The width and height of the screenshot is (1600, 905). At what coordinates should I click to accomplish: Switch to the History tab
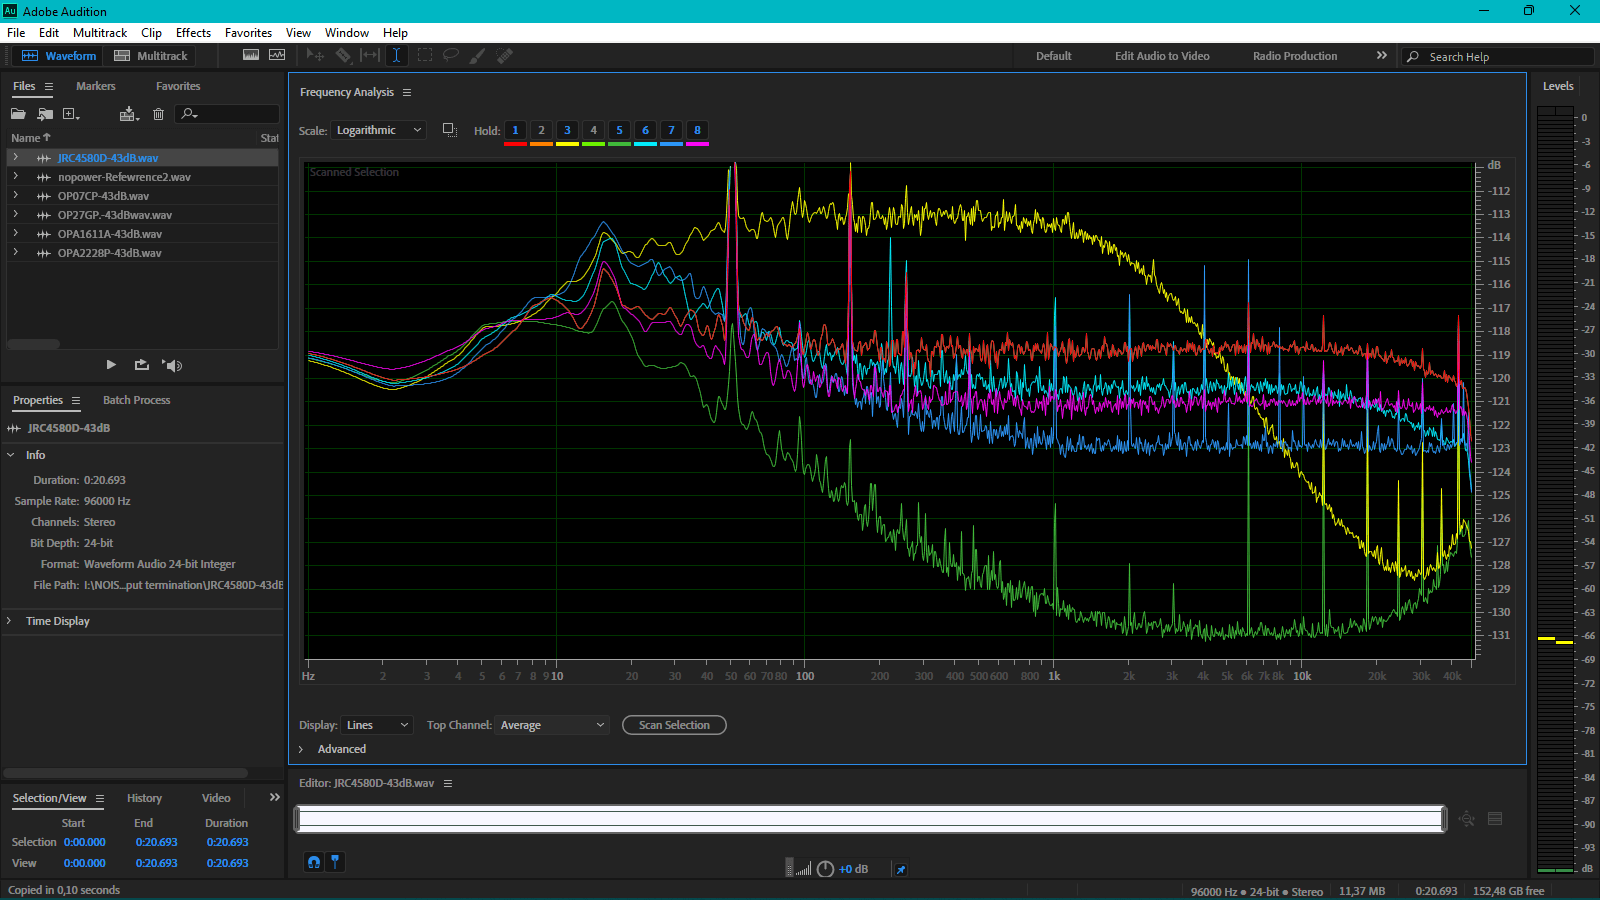144,798
